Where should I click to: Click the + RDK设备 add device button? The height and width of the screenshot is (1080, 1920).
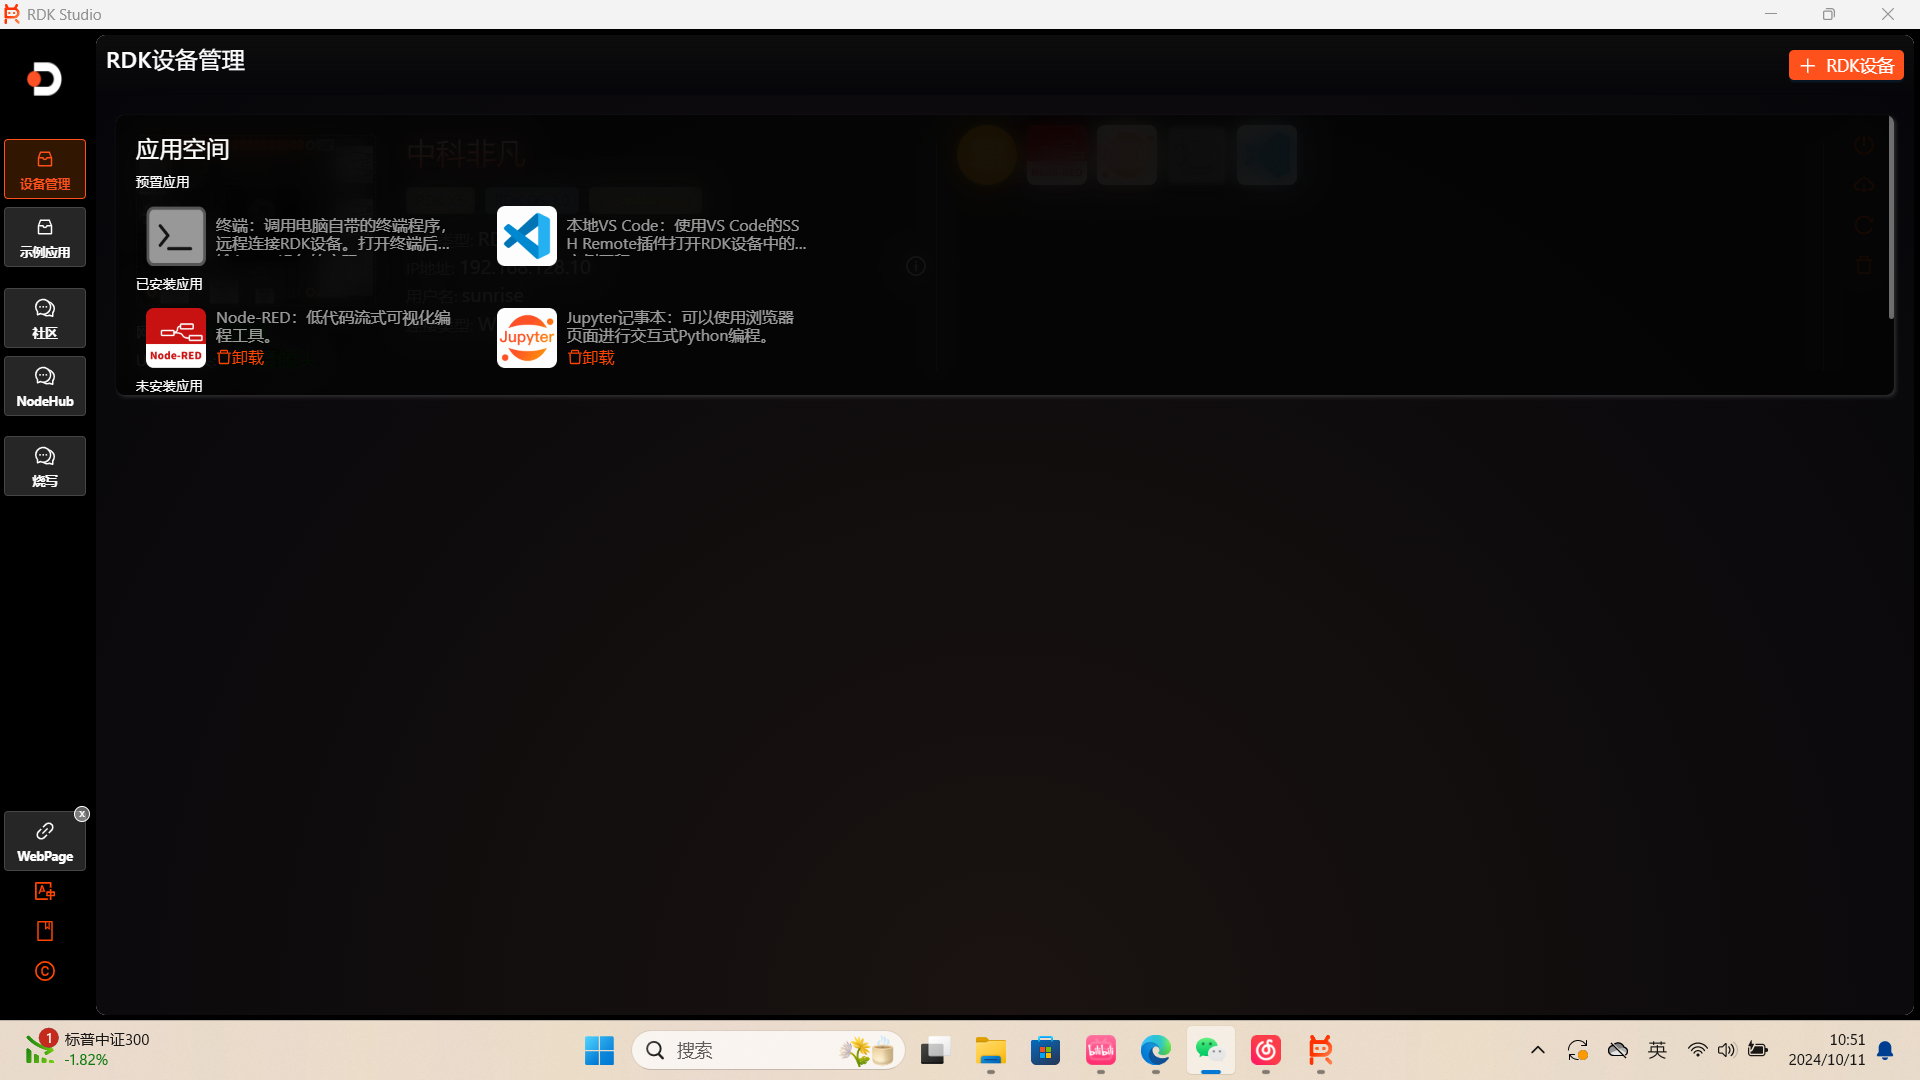click(1846, 65)
